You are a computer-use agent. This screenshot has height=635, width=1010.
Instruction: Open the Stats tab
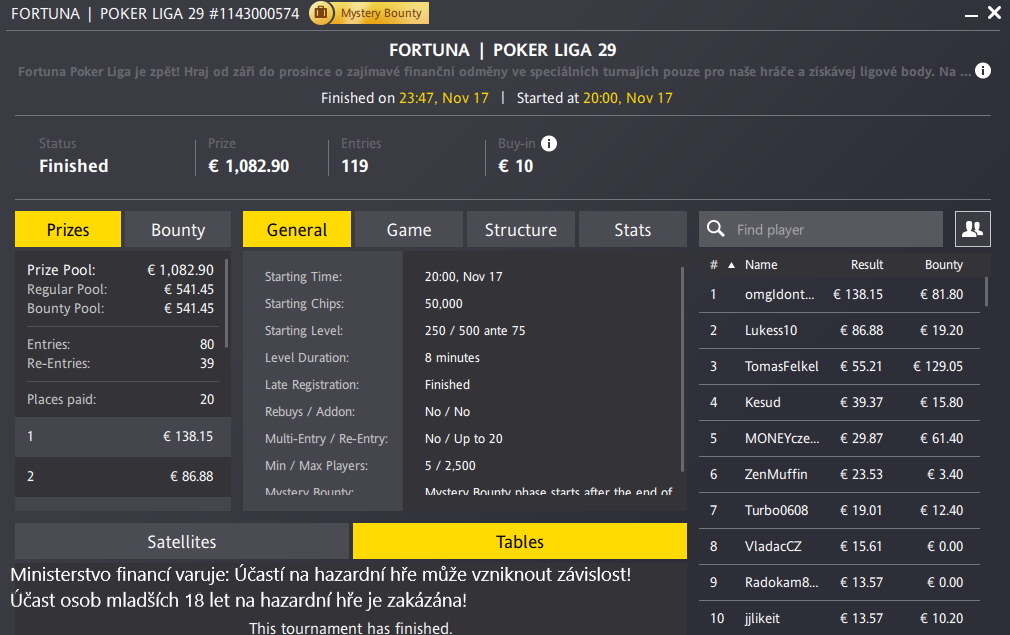click(633, 229)
